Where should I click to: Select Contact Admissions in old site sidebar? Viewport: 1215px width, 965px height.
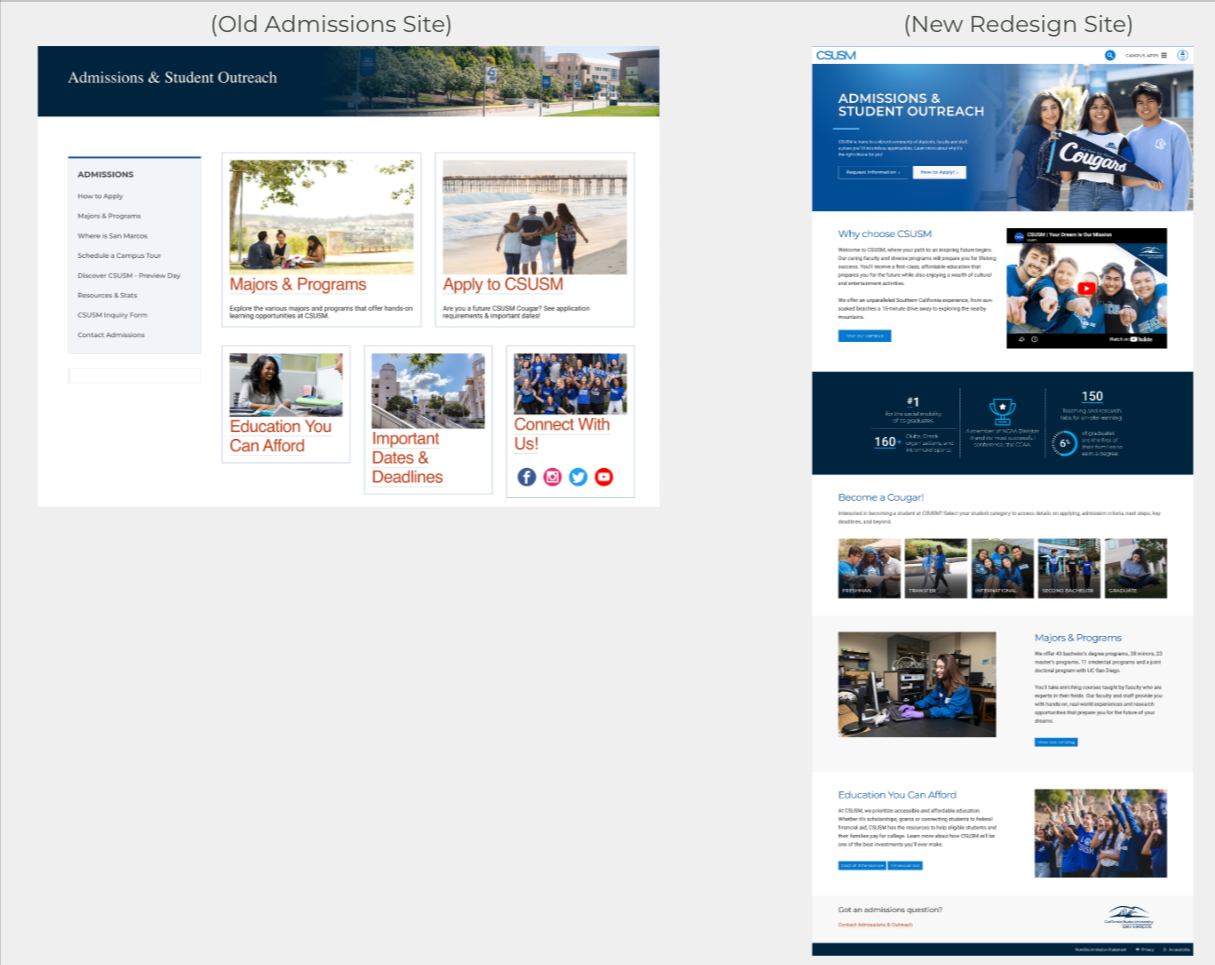(x=111, y=335)
